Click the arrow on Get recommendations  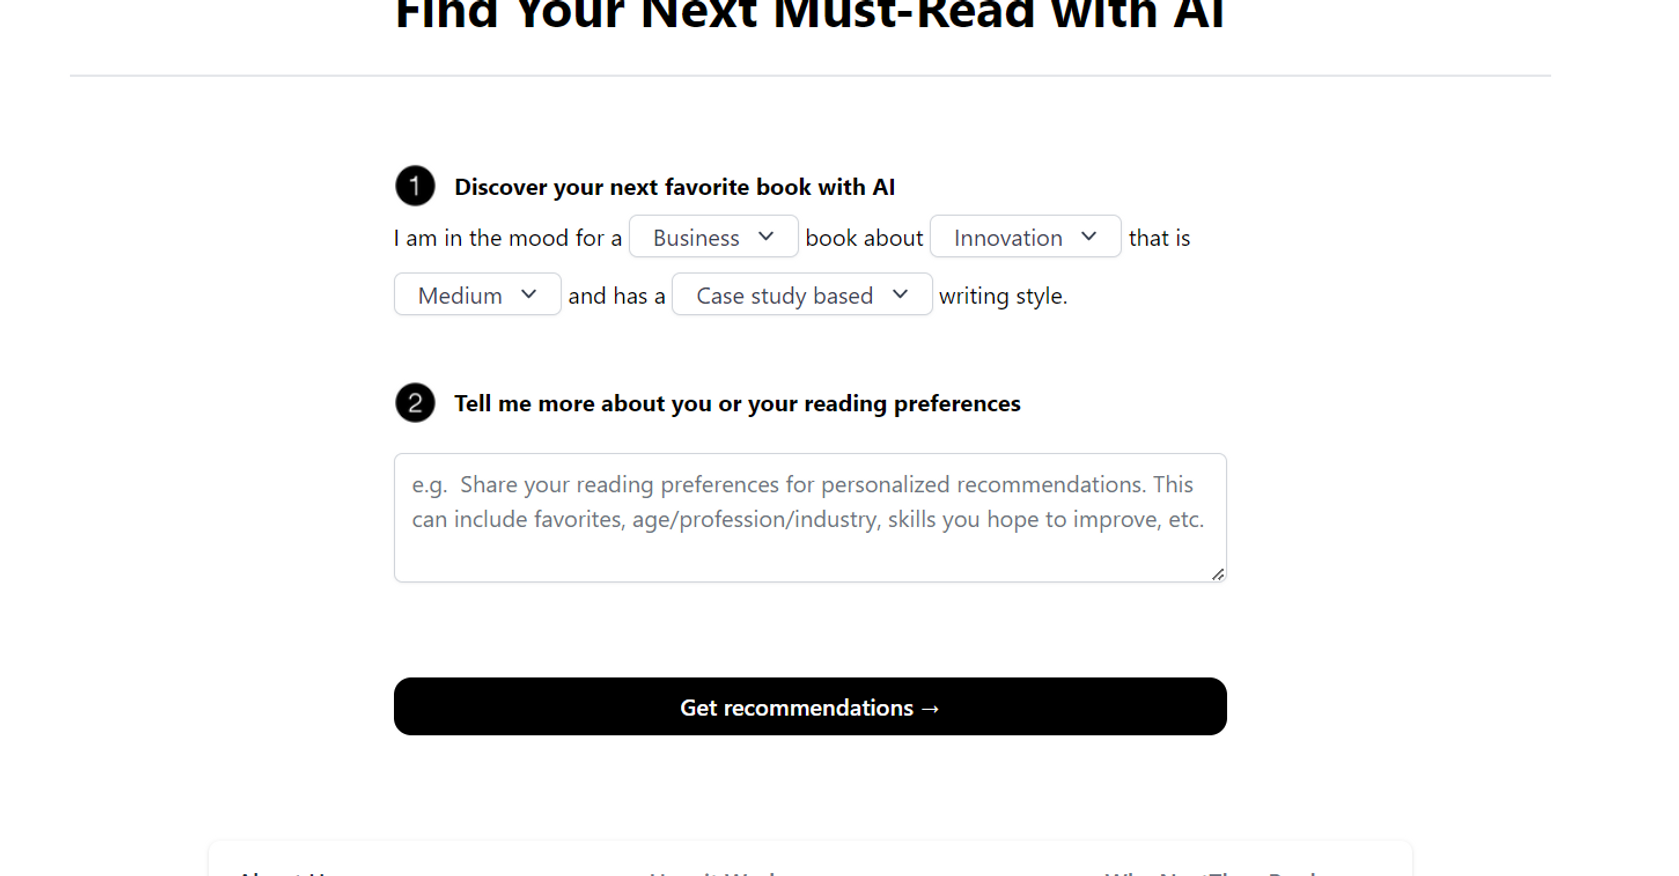(x=930, y=708)
